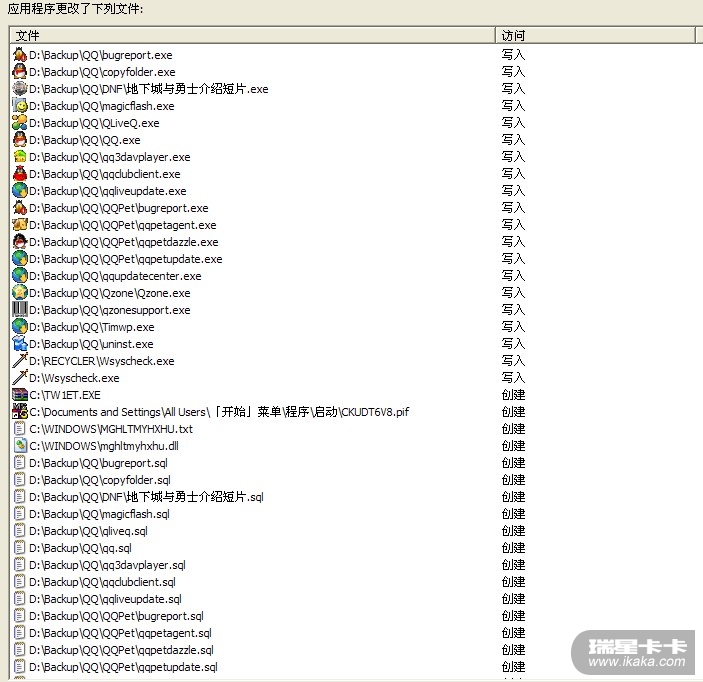The image size is (703, 682).
Task: Click icon of qqclubclient.exe
Action: [x=20, y=174]
